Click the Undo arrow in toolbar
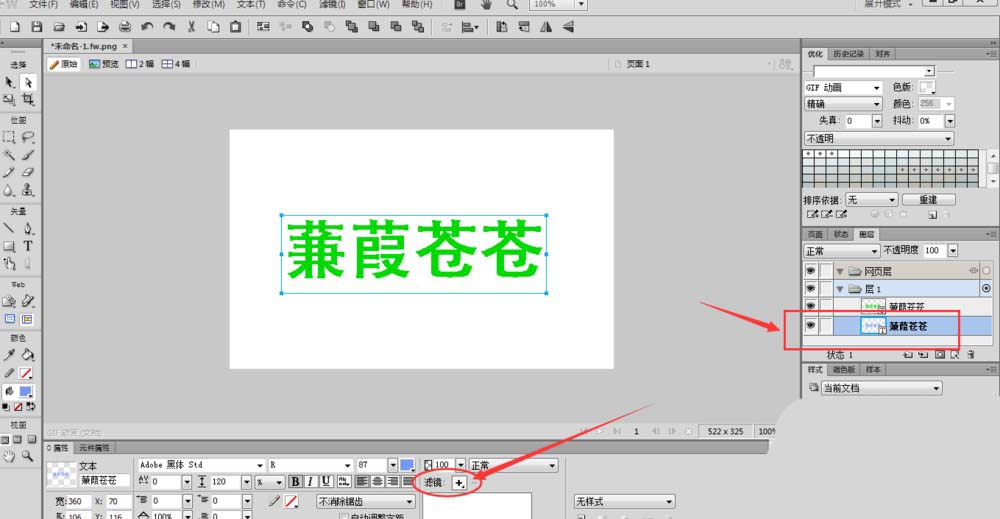1000x519 pixels. pyautogui.click(x=148, y=26)
